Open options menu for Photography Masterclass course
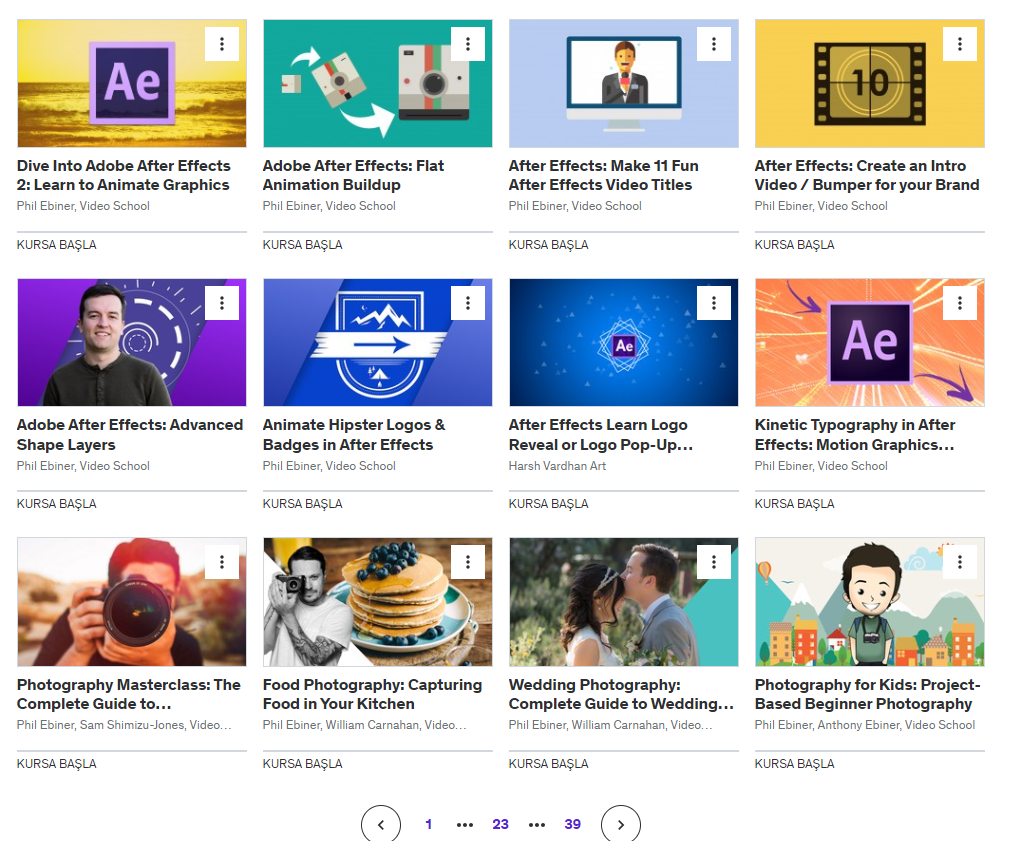 point(222,562)
